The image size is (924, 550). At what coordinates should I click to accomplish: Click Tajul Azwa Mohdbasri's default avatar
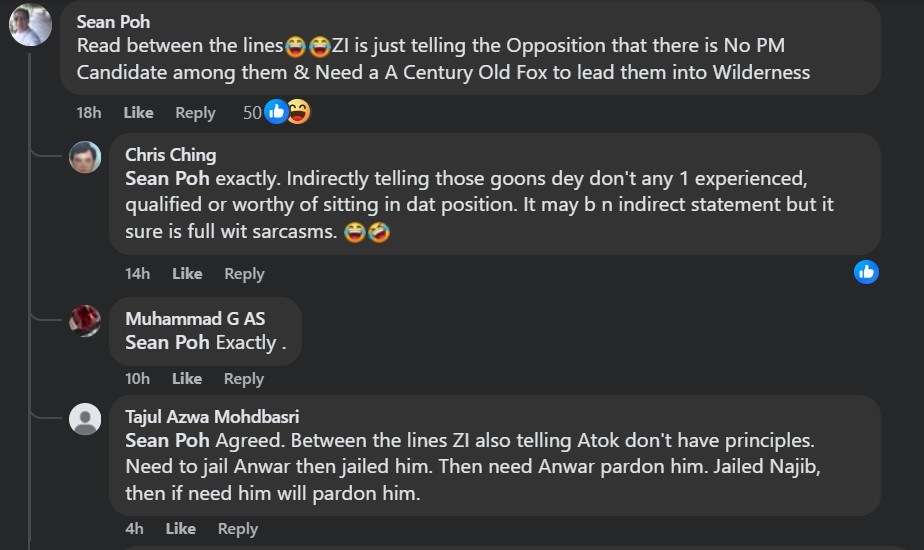click(x=85, y=419)
